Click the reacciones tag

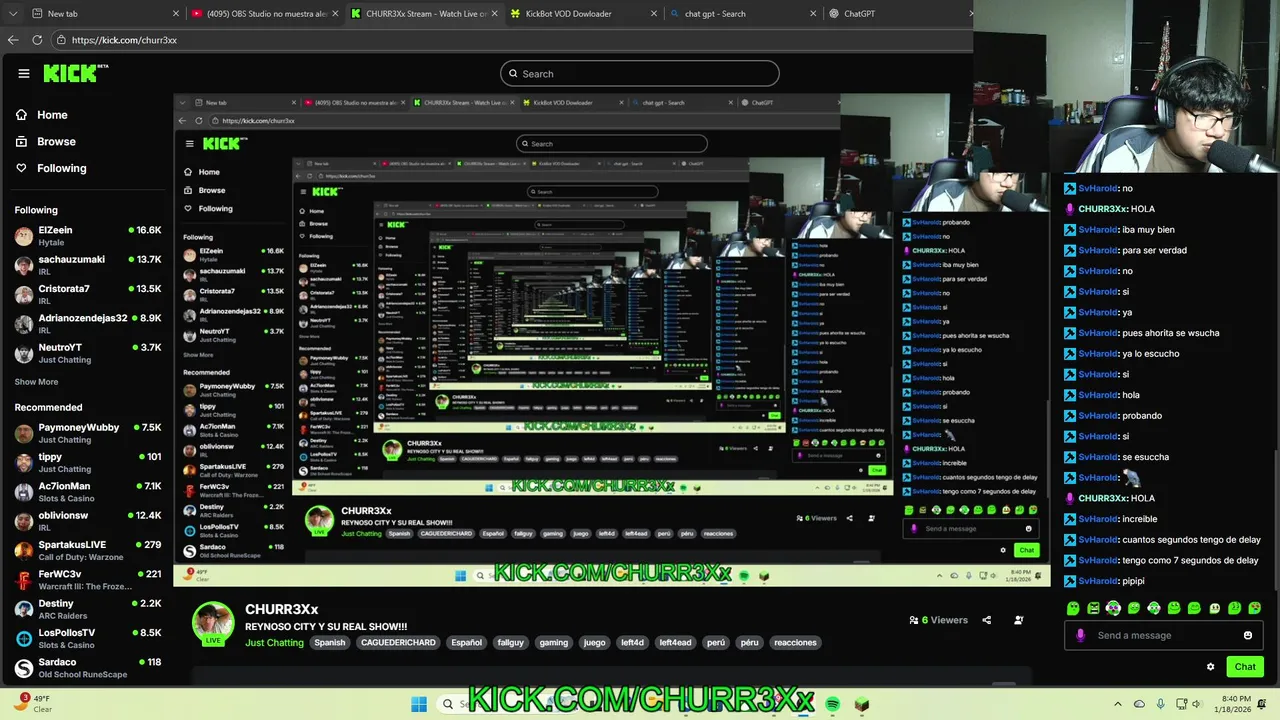796,643
